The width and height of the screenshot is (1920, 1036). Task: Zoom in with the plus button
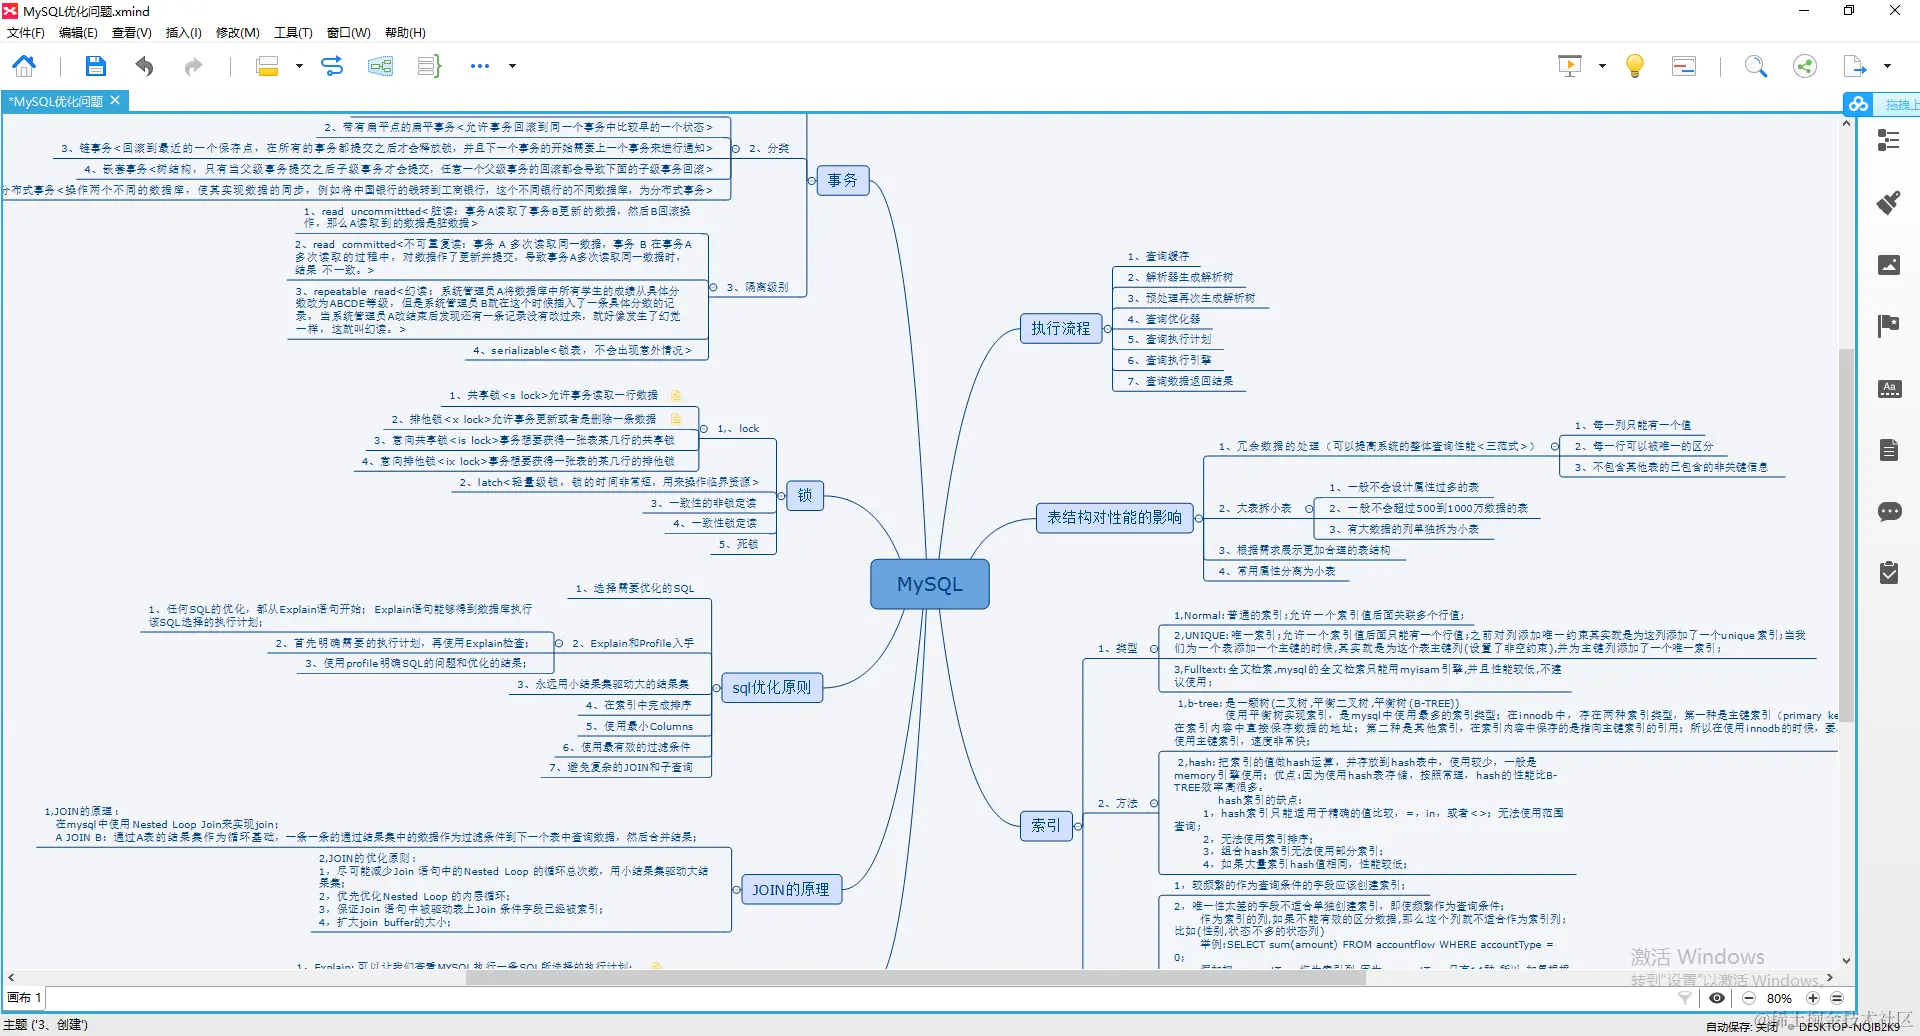coord(1812,998)
